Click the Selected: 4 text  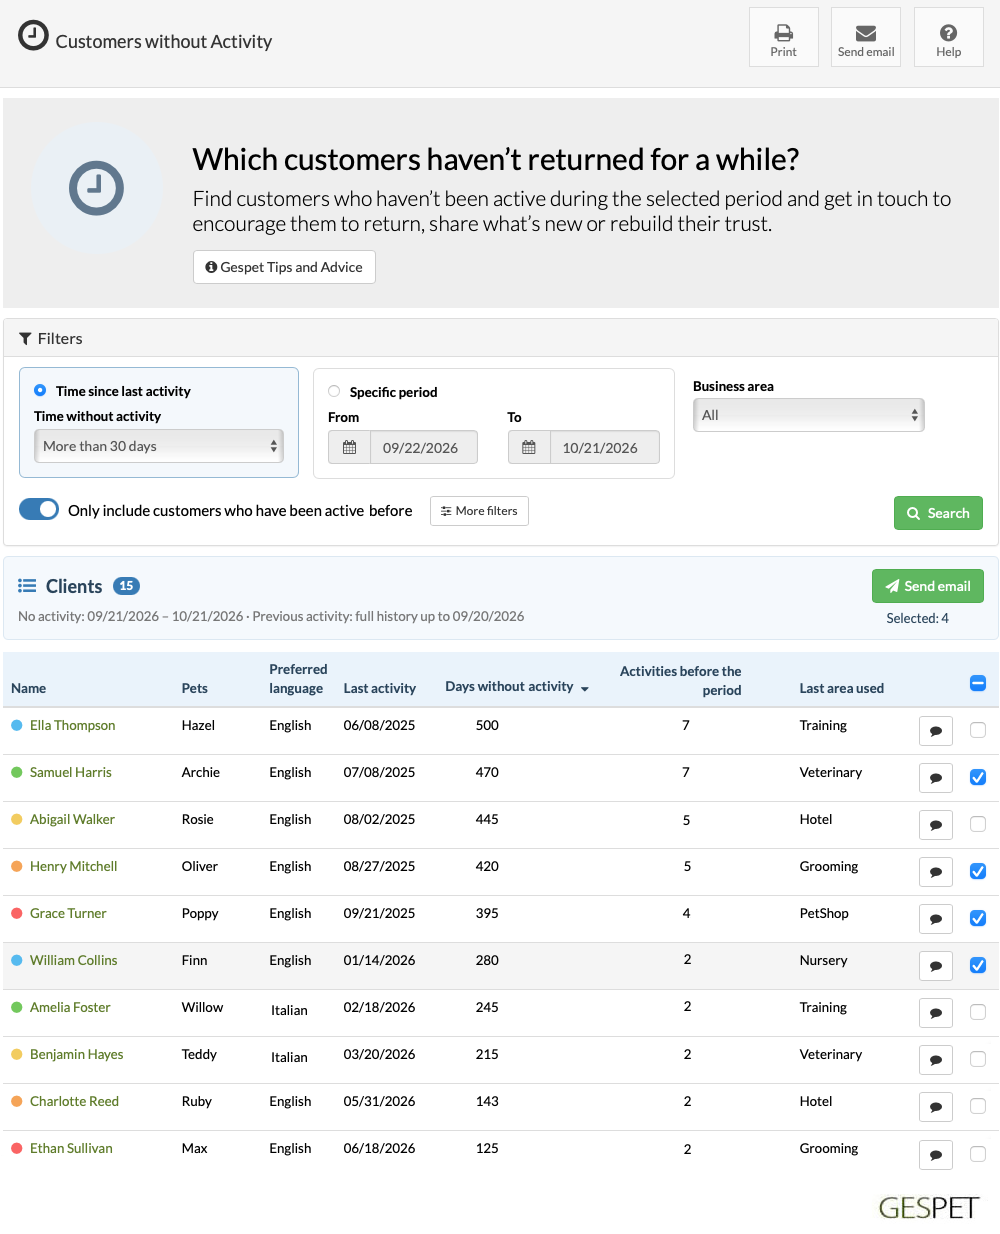(x=917, y=618)
